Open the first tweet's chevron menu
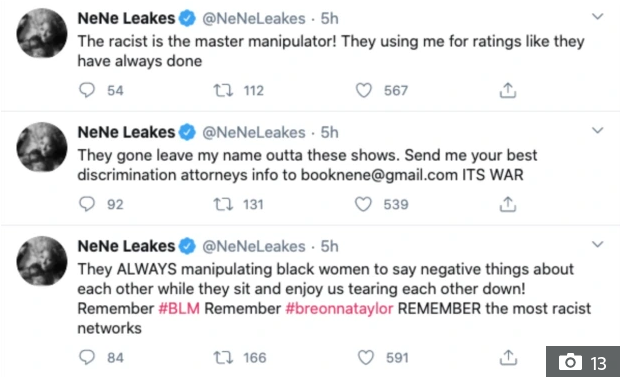Image resolution: width=620 pixels, height=377 pixels. point(597,17)
